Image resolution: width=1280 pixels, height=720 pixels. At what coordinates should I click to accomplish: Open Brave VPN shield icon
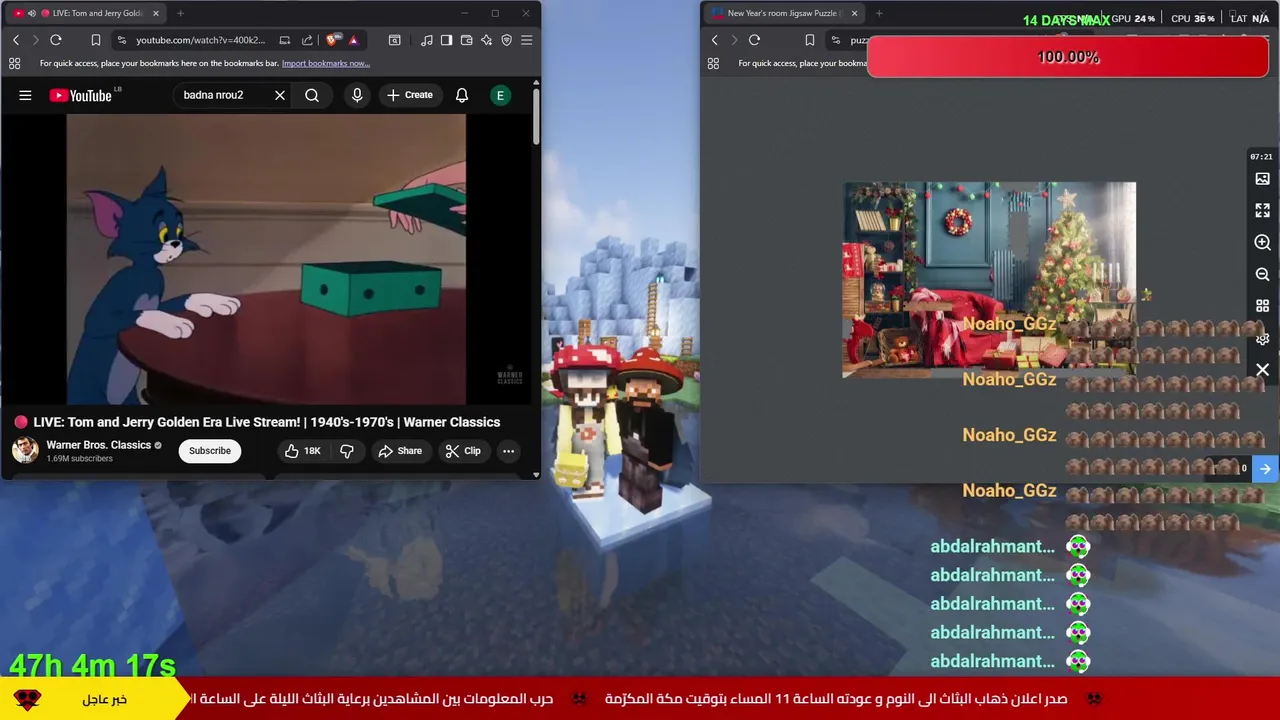click(506, 40)
